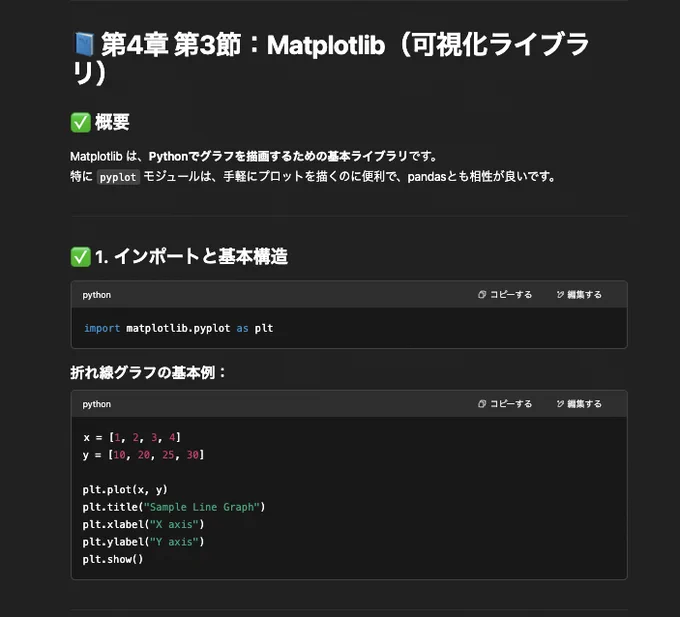
Task: Click the line import matplotlib.pyplot as plt
Action: pyautogui.click(x=179, y=328)
